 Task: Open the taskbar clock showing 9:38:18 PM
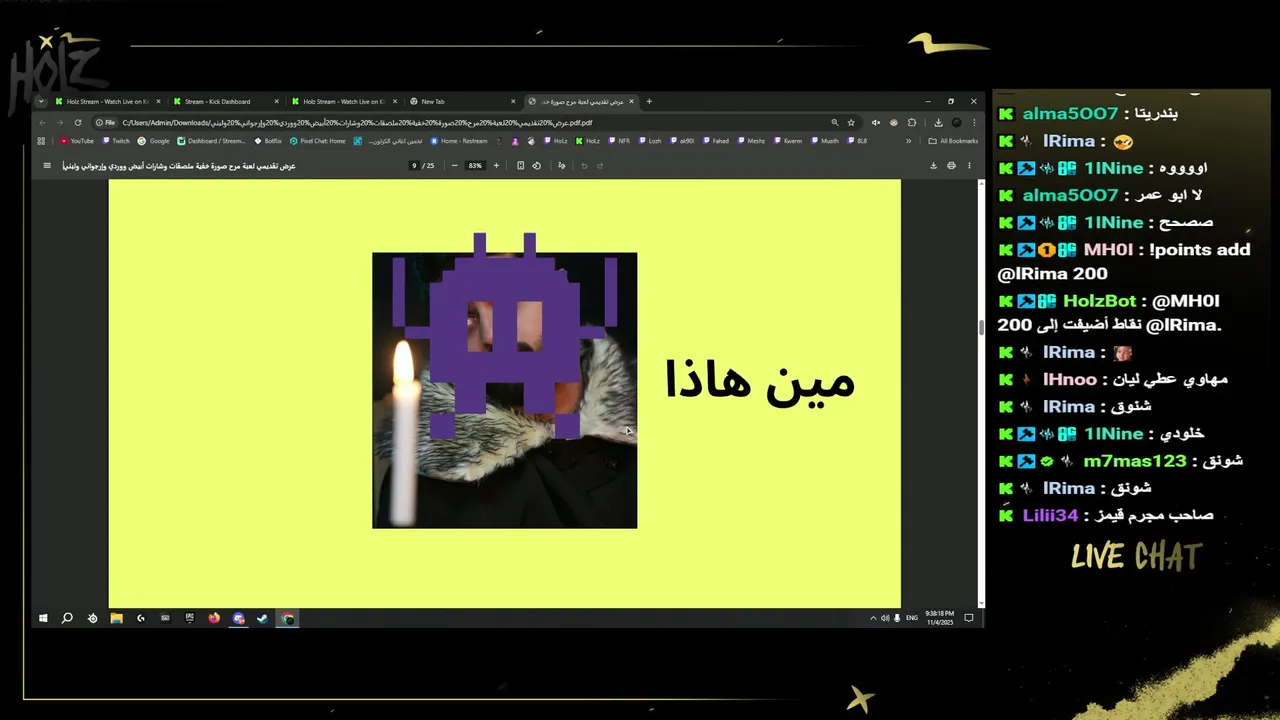(940, 619)
